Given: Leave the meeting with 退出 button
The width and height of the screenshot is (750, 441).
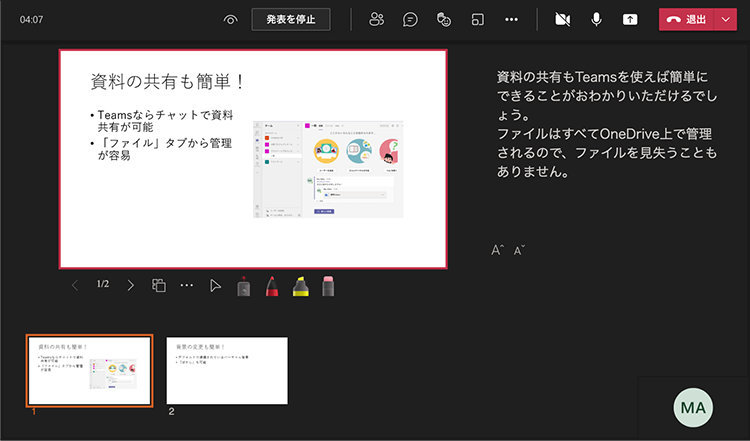Looking at the screenshot, I should [686, 20].
